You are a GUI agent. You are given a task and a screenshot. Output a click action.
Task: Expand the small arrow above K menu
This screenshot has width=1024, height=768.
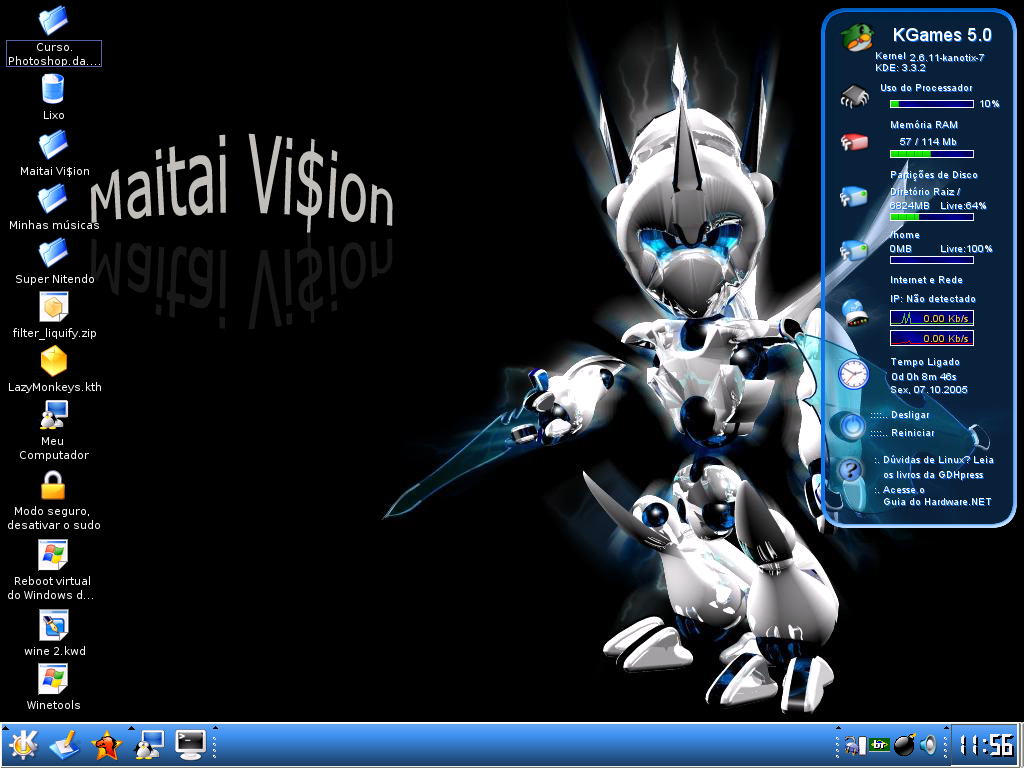(x=6, y=727)
